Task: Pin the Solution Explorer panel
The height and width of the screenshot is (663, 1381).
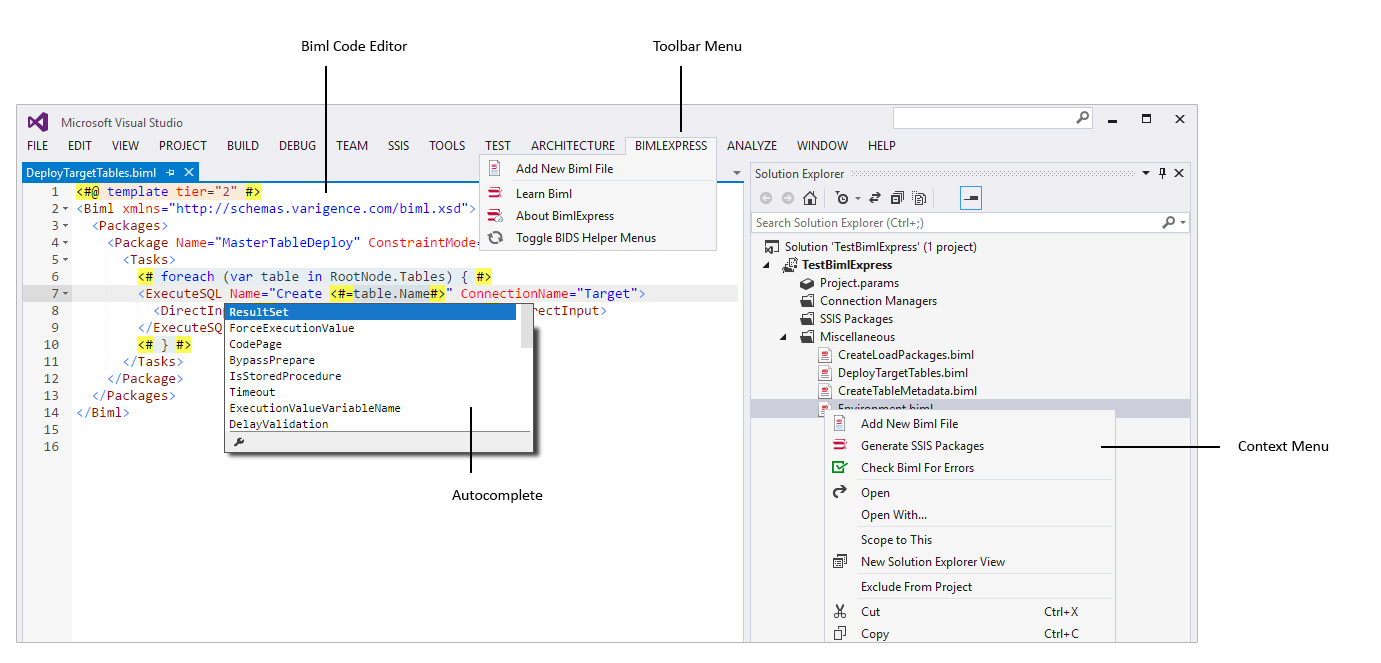Action: (1161, 173)
